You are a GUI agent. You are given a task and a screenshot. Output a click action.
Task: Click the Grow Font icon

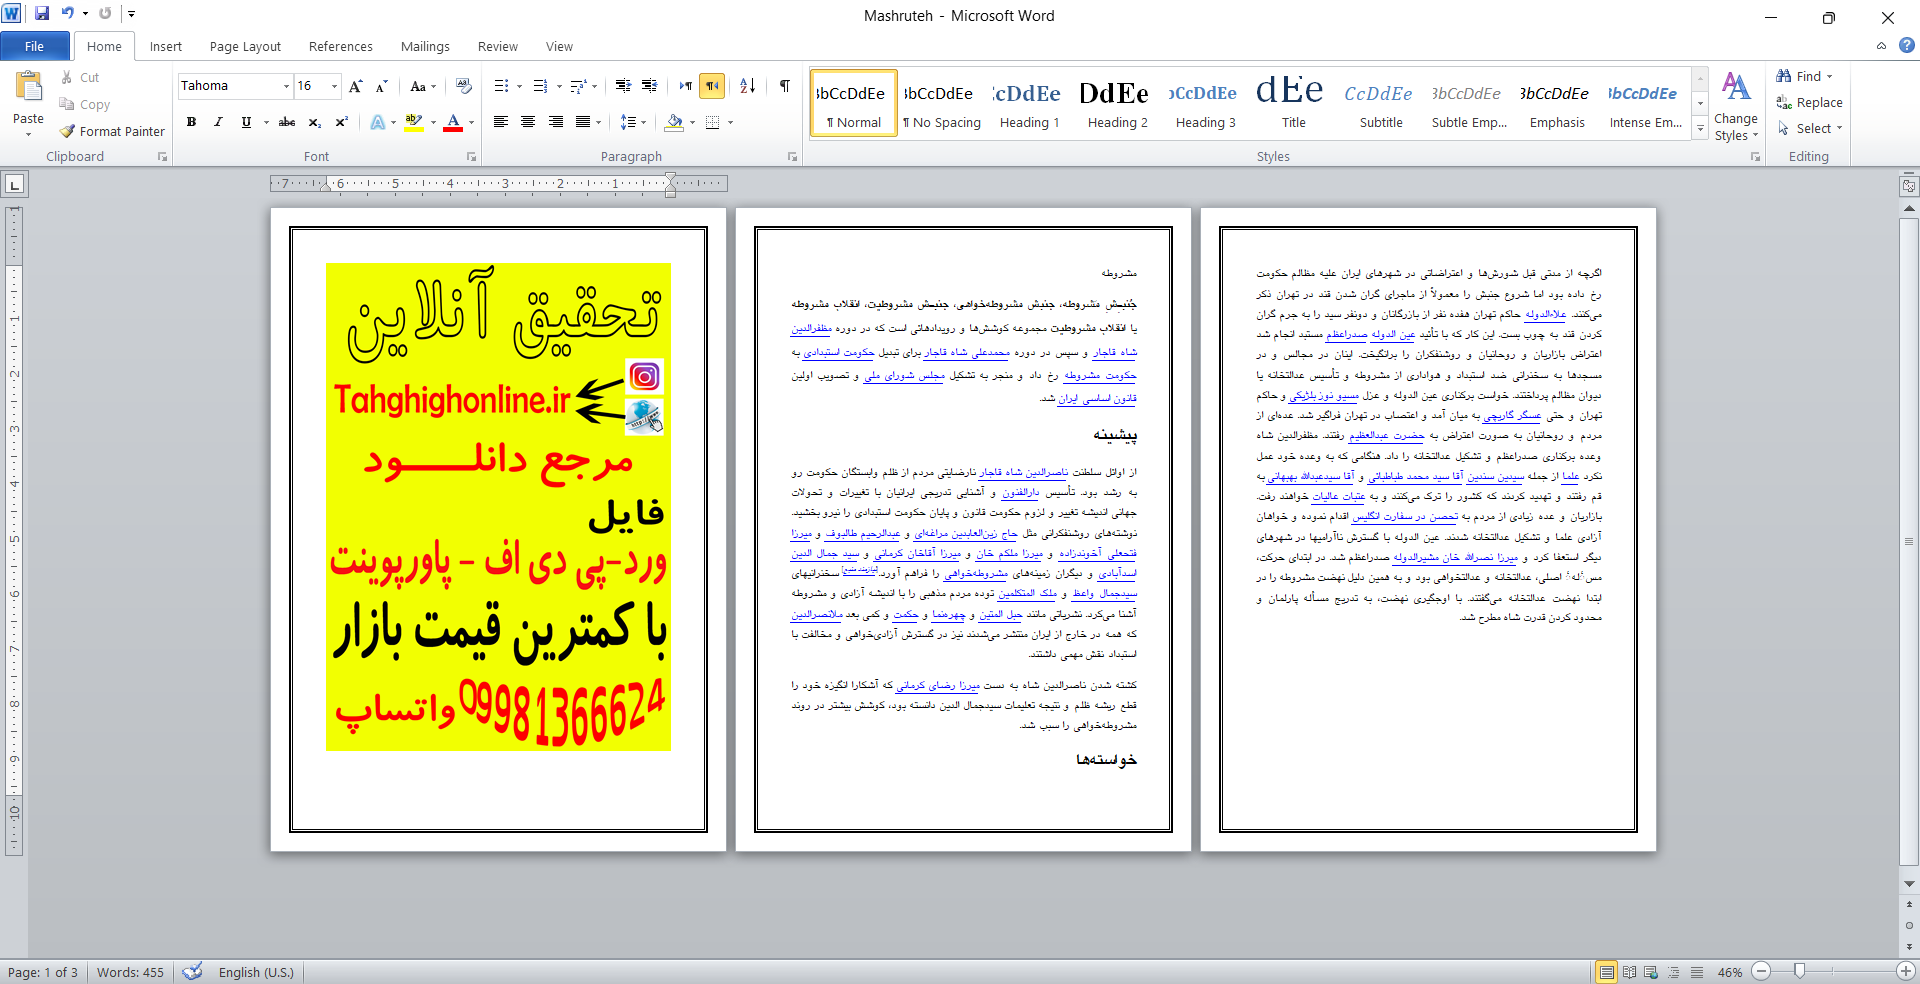point(355,86)
